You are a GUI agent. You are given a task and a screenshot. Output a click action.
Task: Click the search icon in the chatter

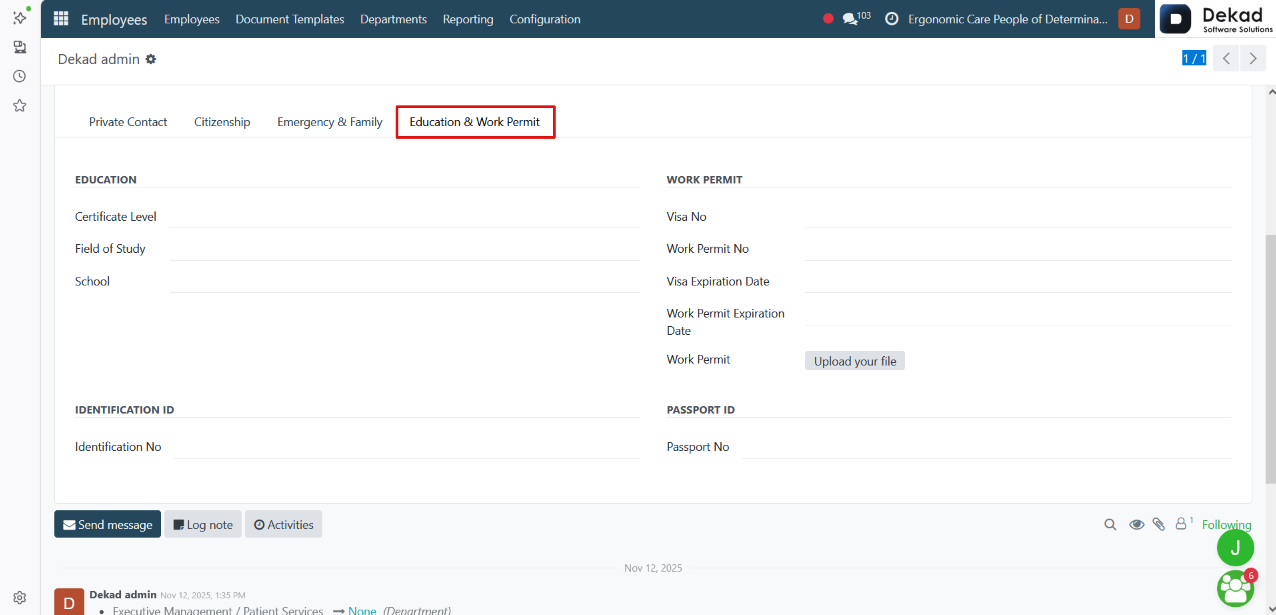1110,524
